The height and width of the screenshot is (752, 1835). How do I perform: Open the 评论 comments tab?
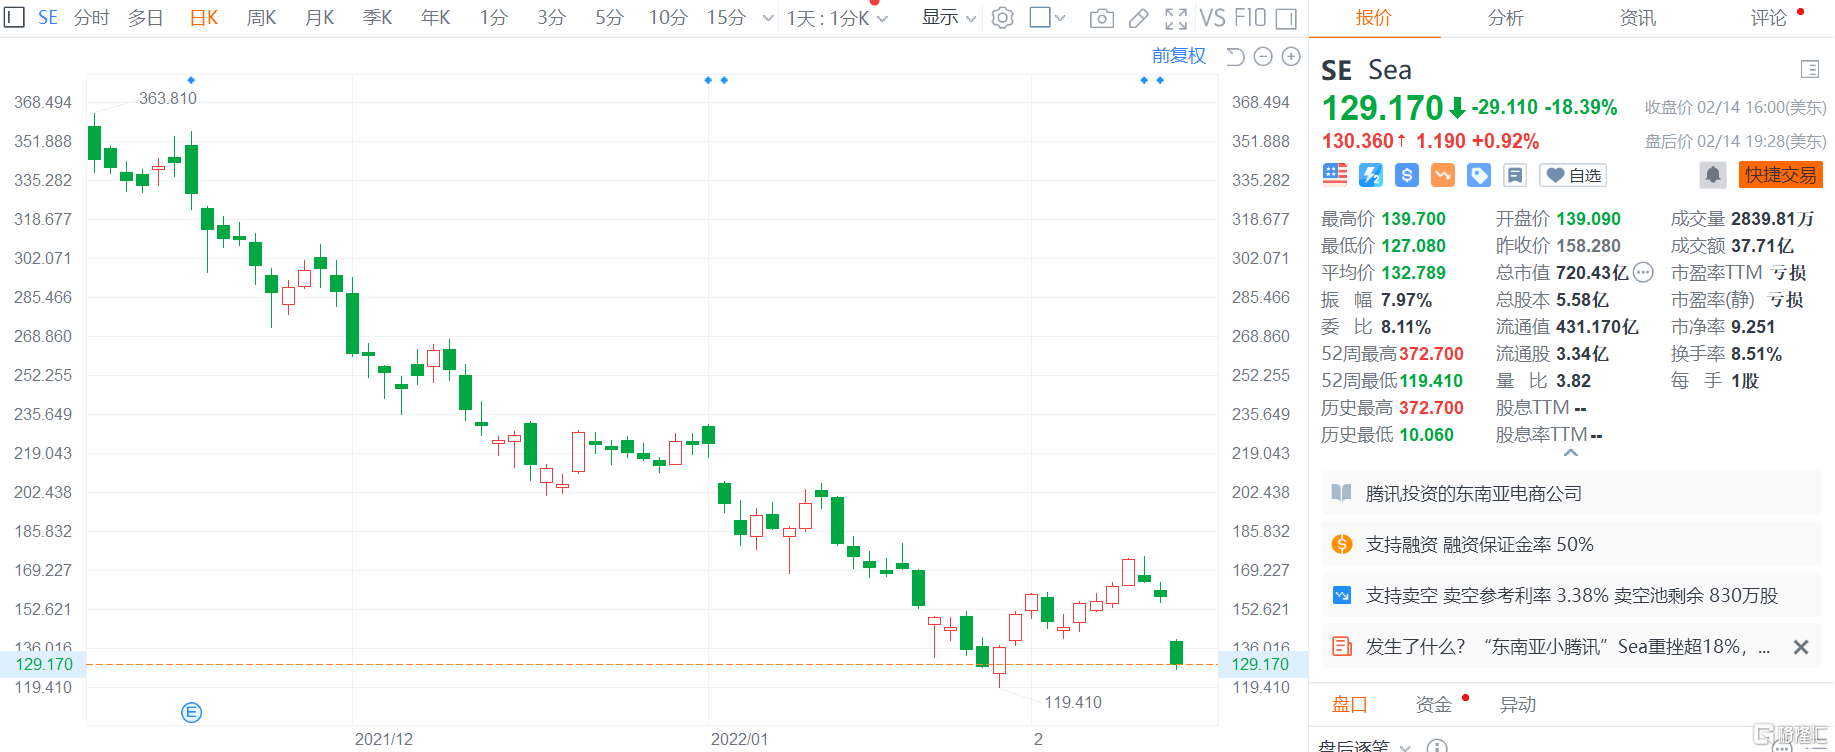coord(1768,18)
